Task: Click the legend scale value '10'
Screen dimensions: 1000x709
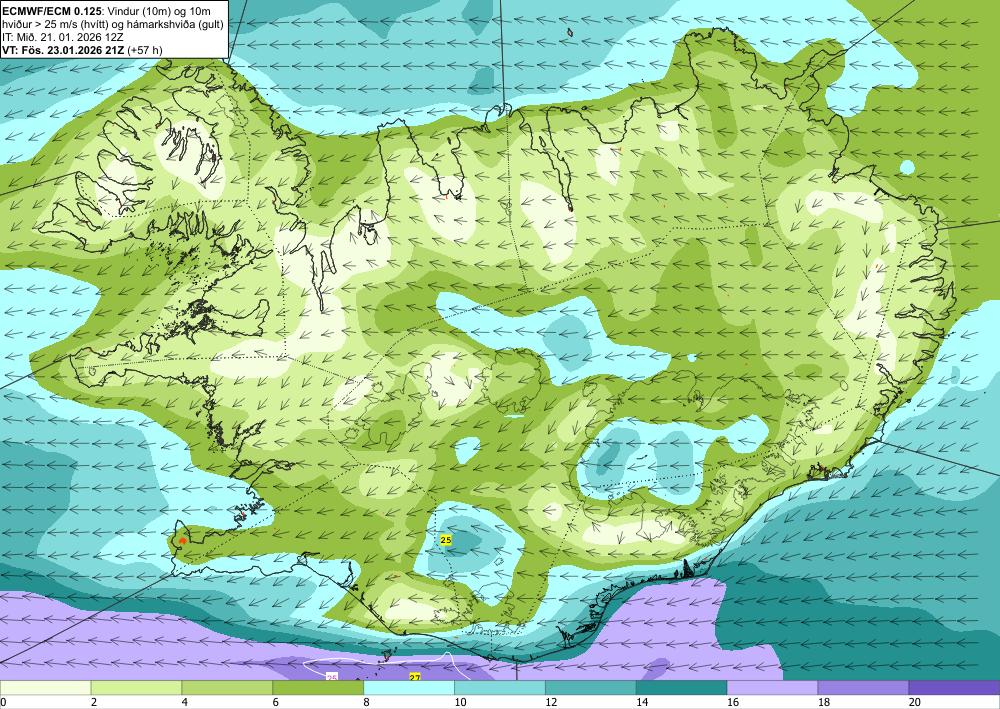Action: click(x=460, y=703)
